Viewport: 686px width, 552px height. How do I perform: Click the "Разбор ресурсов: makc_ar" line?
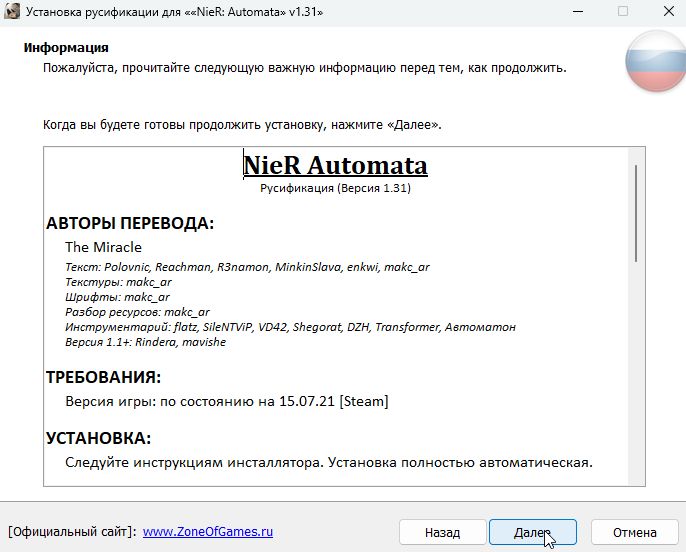pyautogui.click(x=137, y=312)
